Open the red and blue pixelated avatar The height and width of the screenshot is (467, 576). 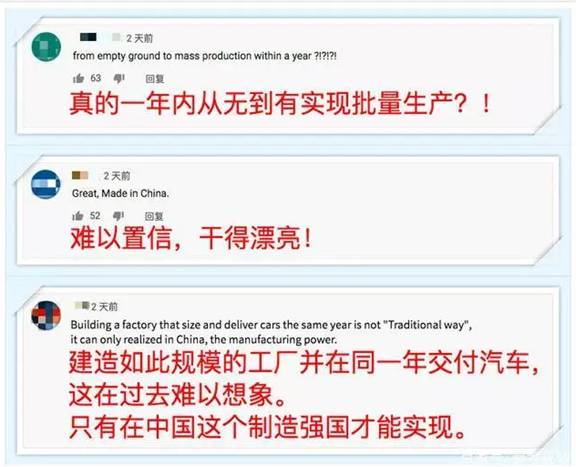pyautogui.click(x=46, y=315)
